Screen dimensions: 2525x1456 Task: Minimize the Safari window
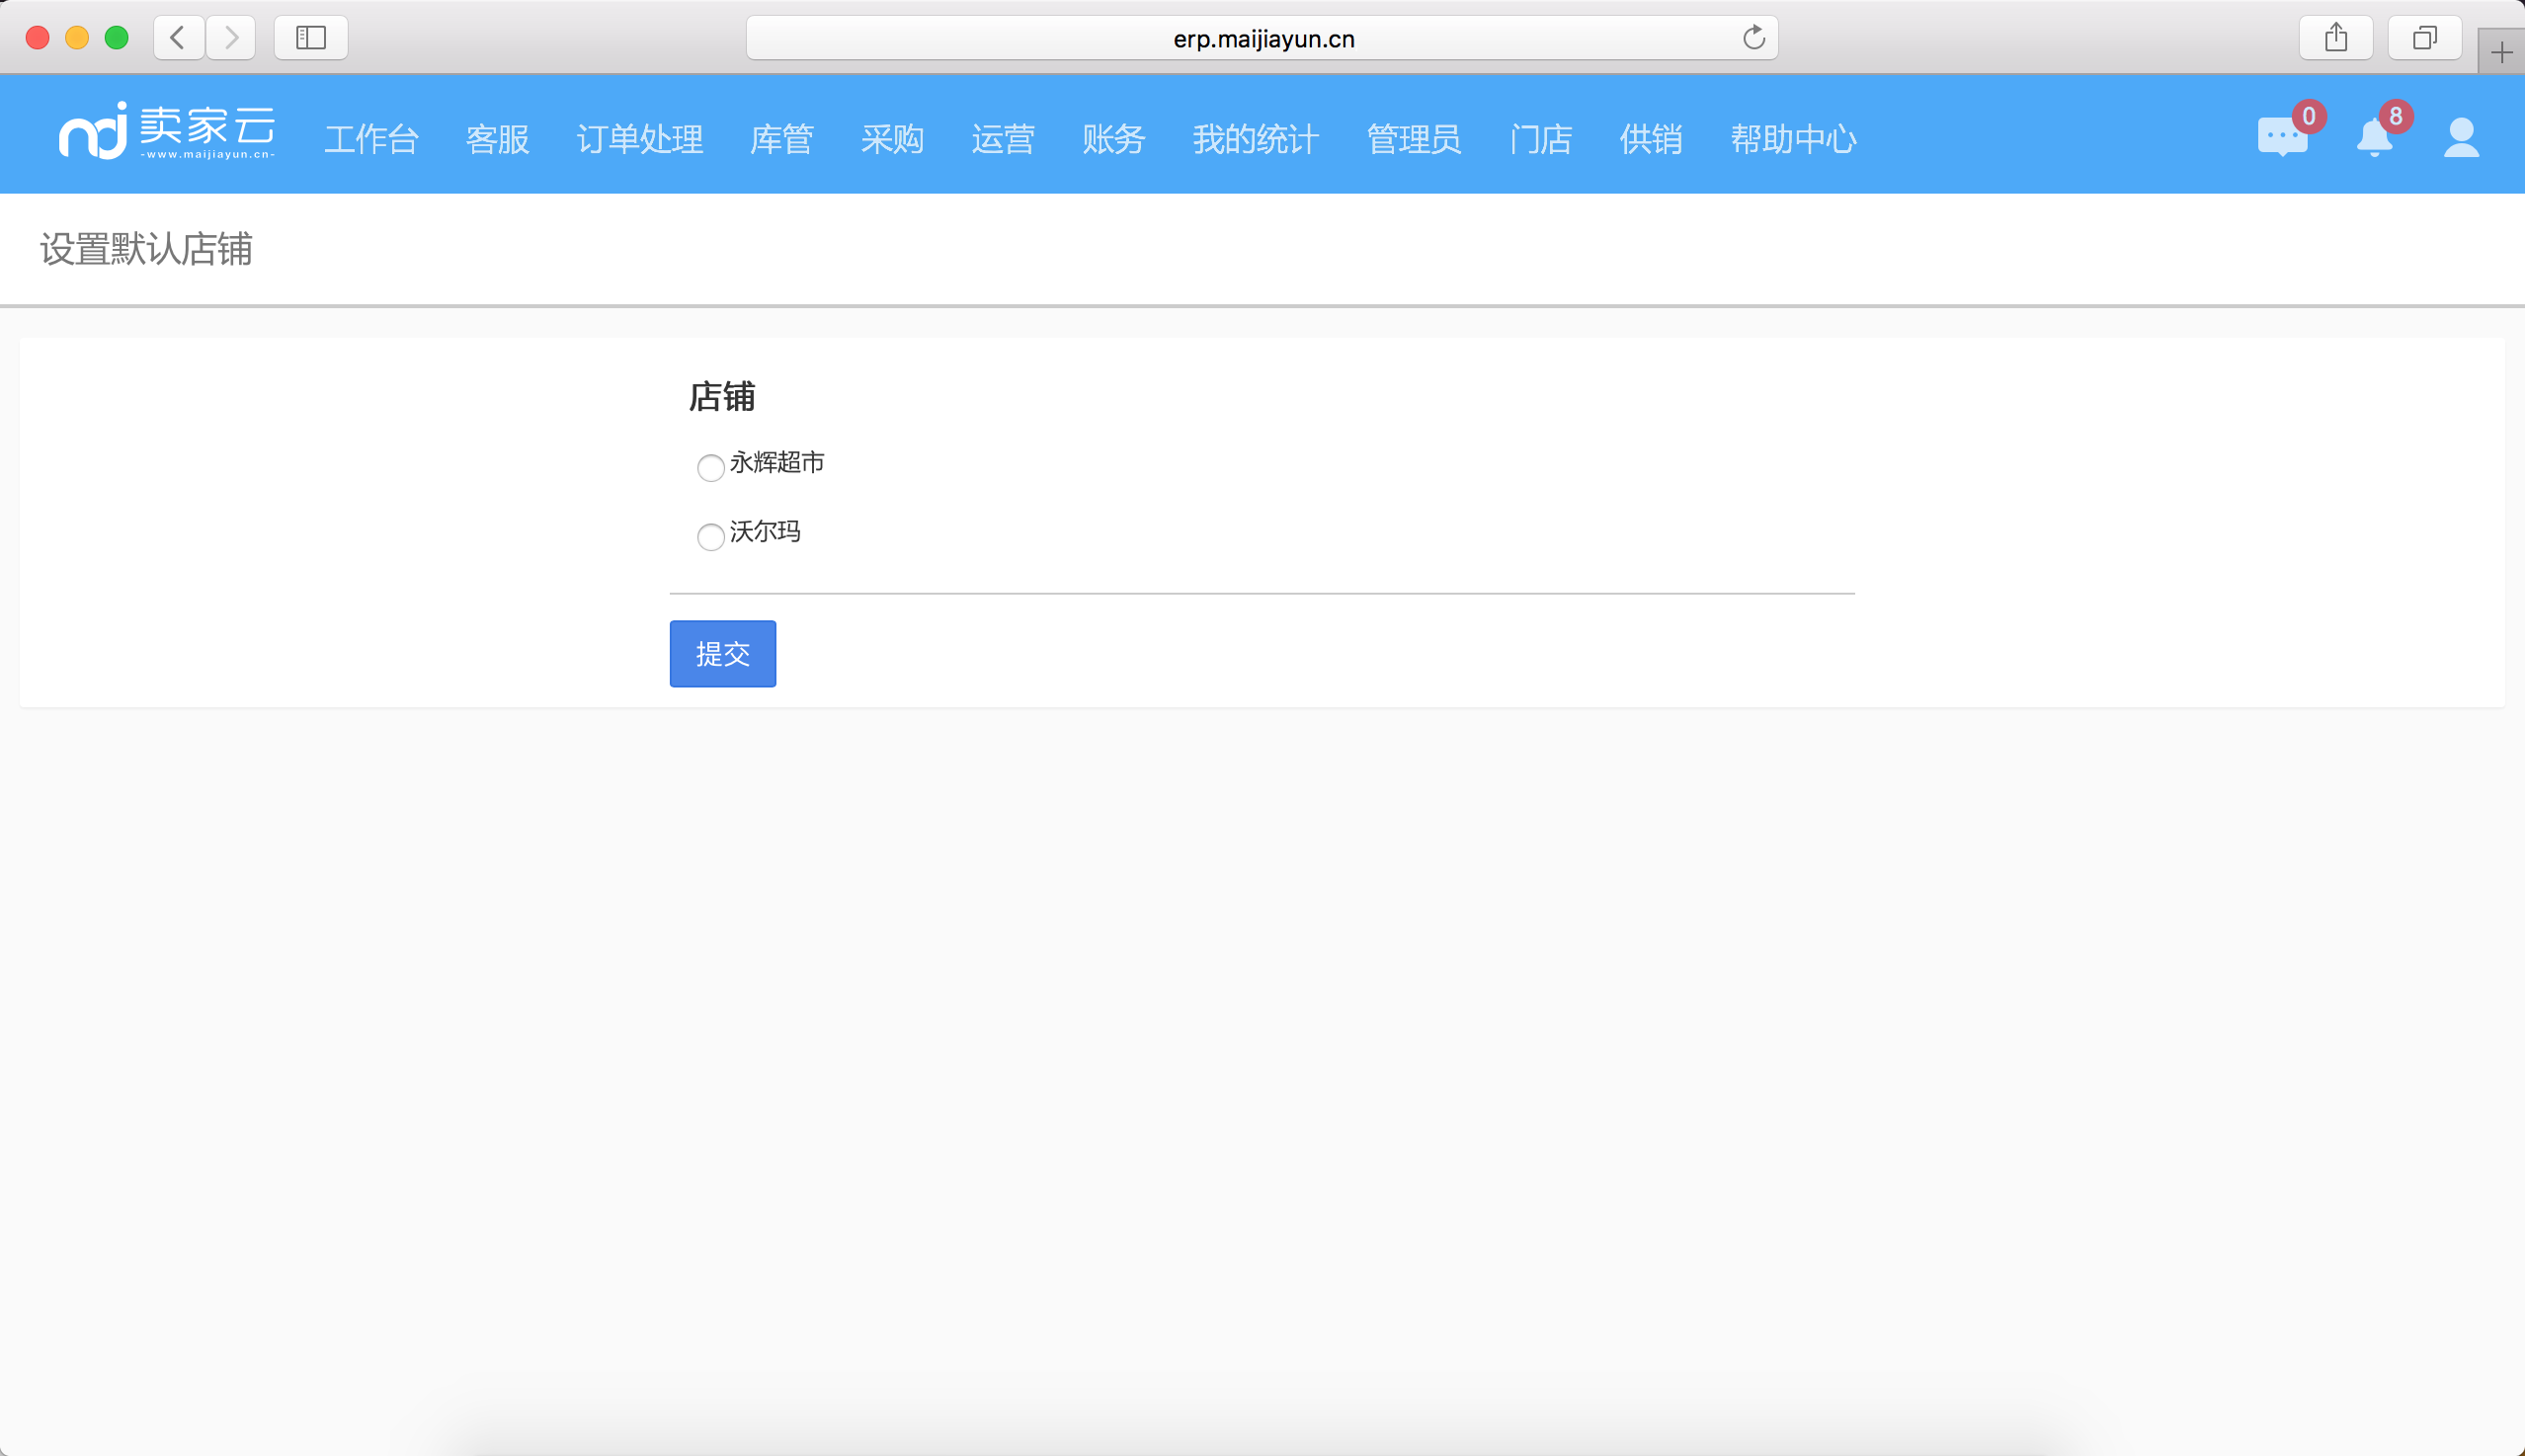[x=77, y=38]
